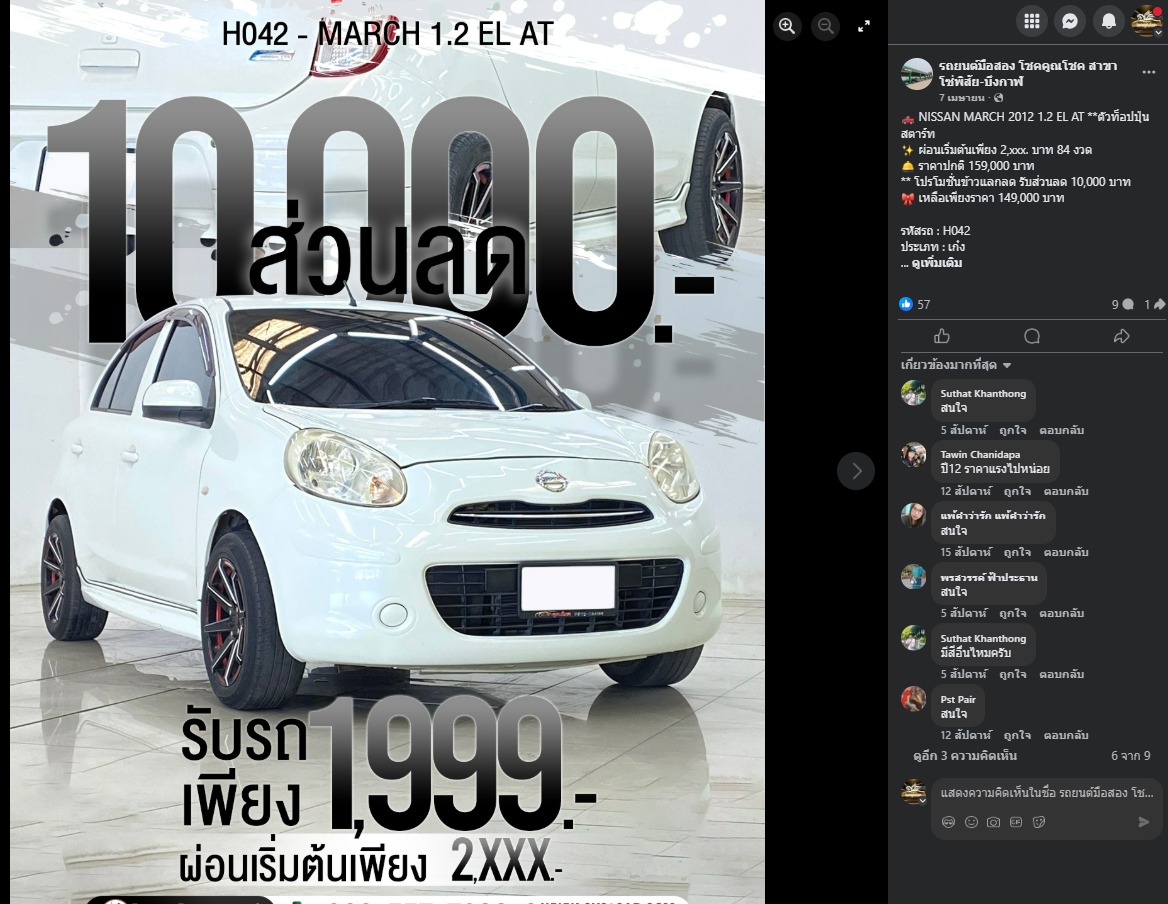Like Pst Pair's comment
The image size is (1168, 904).
[x=1017, y=735]
